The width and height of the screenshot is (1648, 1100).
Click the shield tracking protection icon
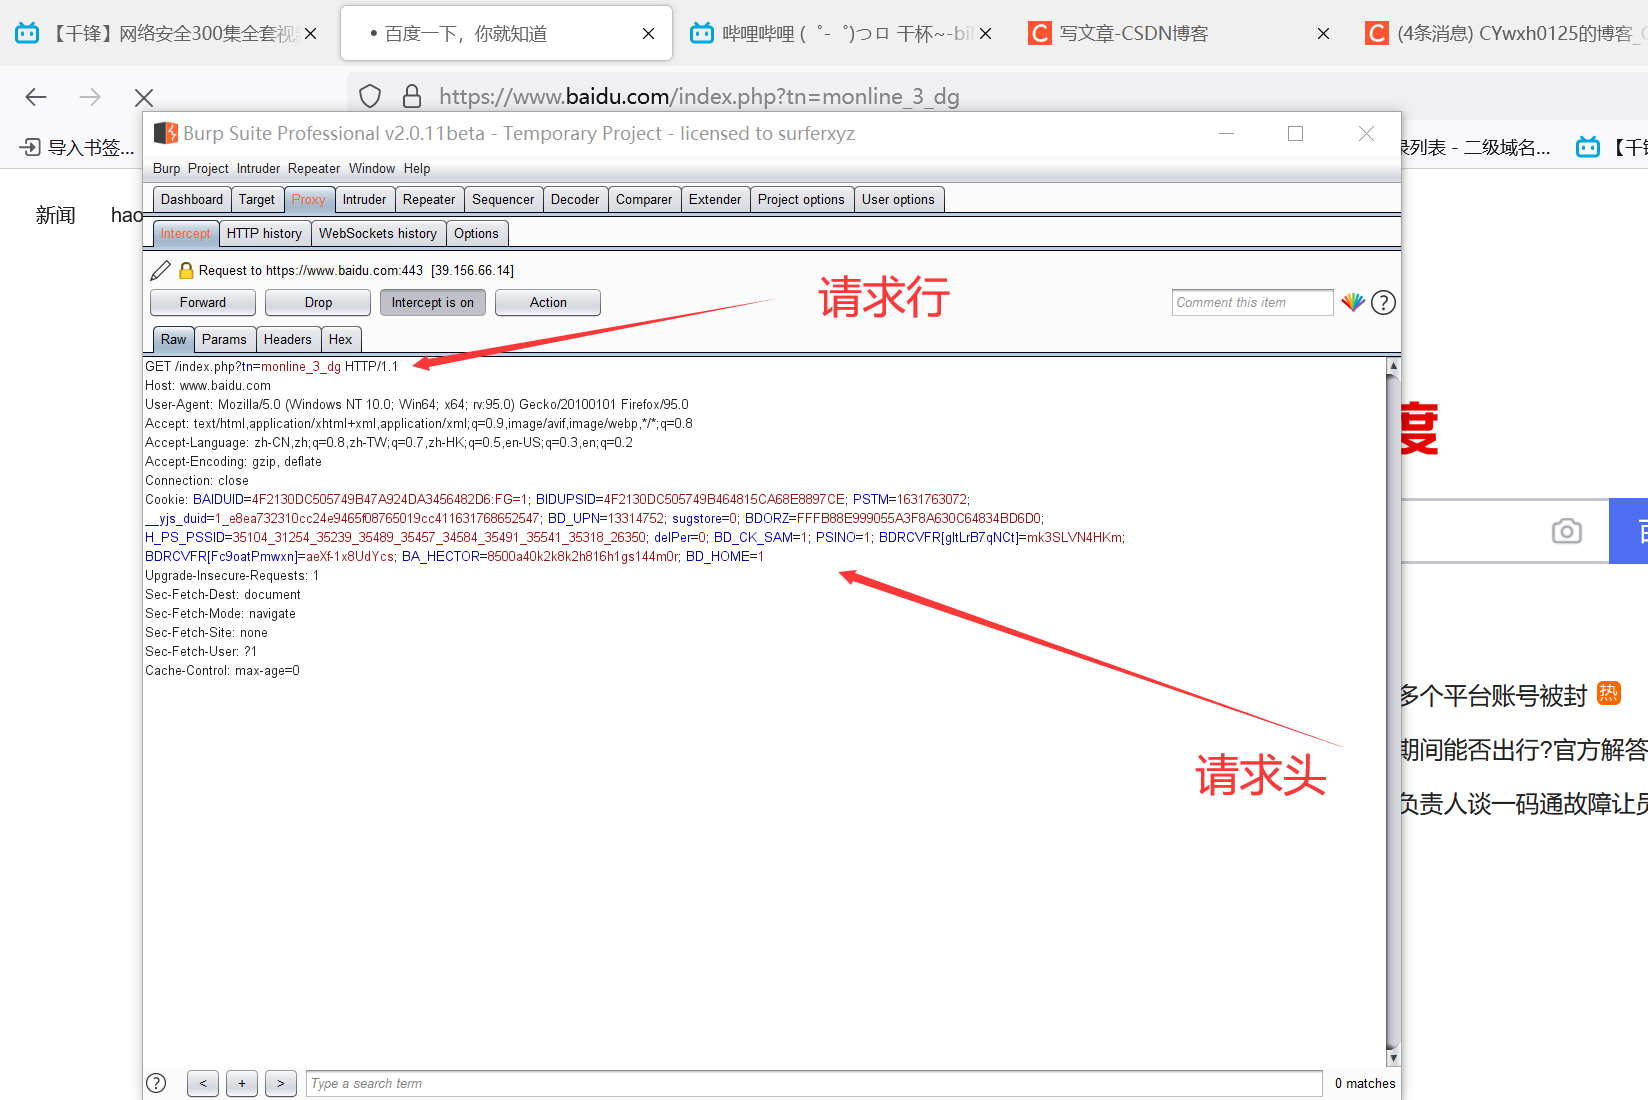(370, 96)
